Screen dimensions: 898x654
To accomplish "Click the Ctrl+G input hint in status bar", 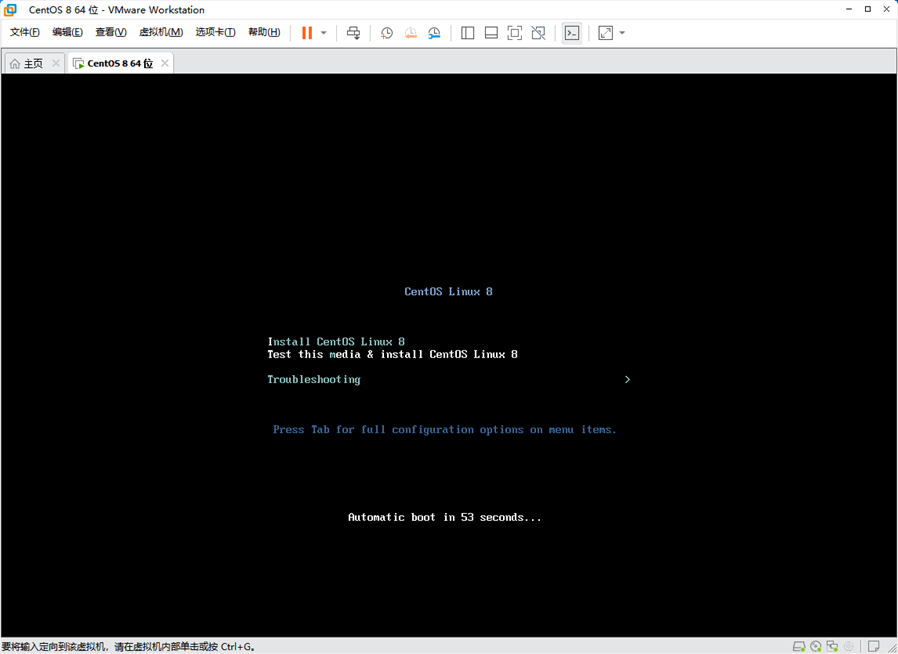I will (128, 647).
